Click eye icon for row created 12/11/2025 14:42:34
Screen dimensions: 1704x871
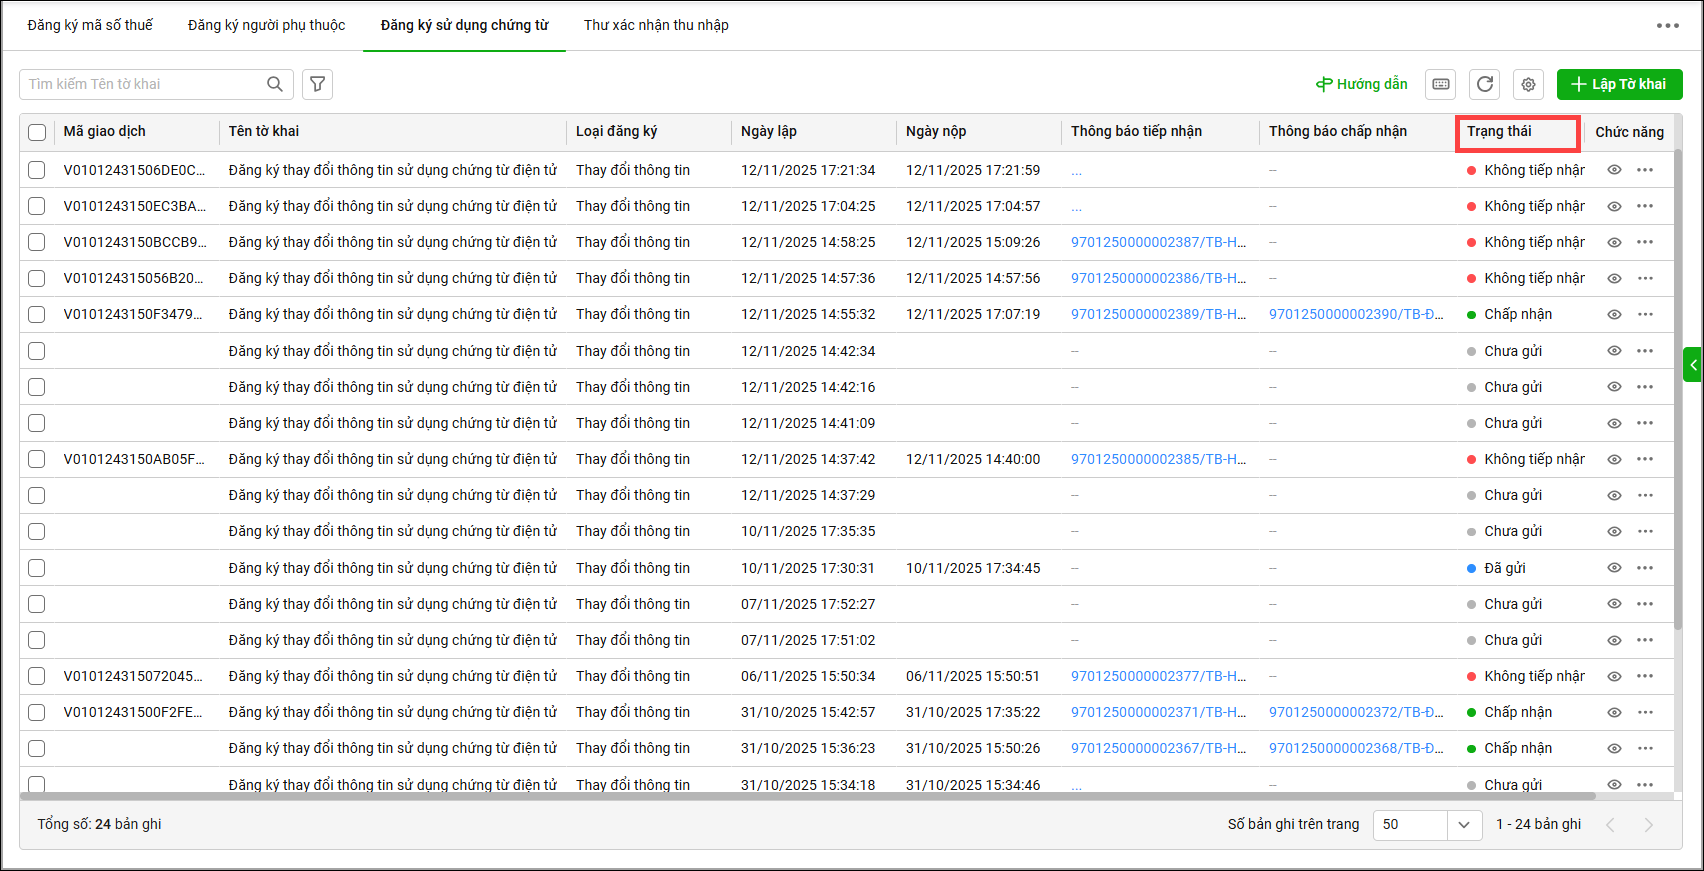tap(1614, 351)
